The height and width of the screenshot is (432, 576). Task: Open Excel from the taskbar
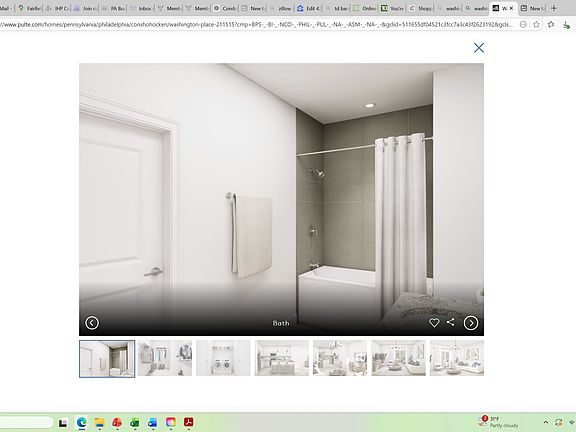(135, 423)
